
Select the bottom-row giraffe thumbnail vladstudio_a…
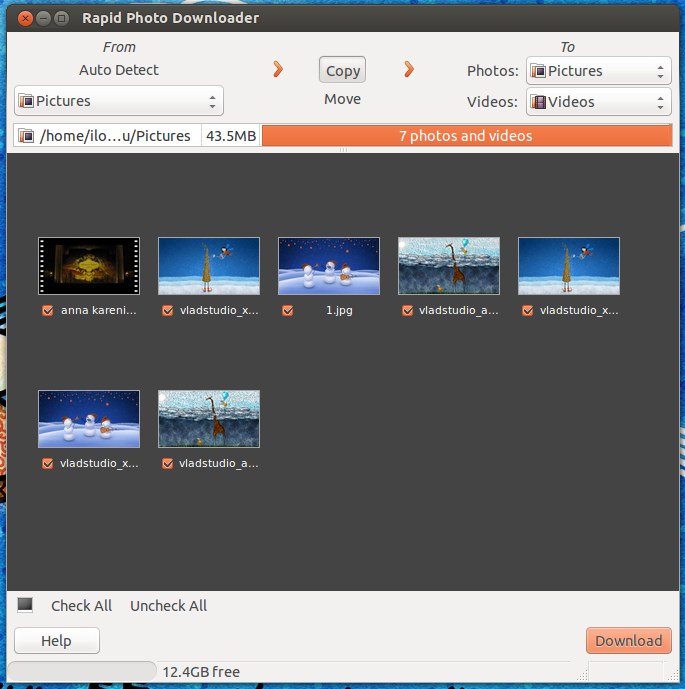click(209, 419)
